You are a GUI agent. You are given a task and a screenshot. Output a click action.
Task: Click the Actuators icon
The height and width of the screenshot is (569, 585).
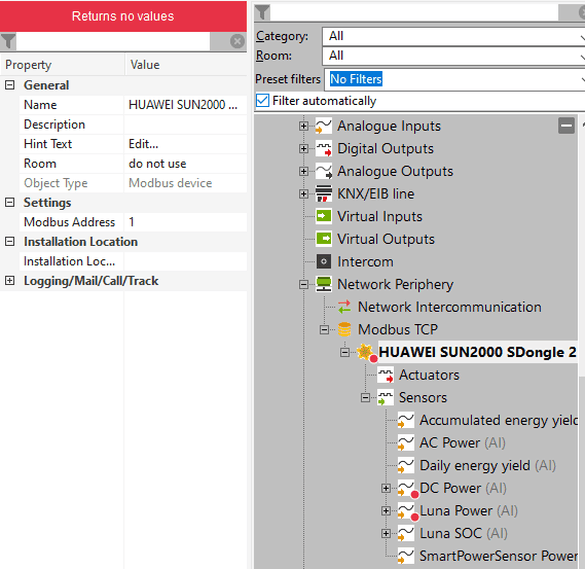[x=385, y=375]
